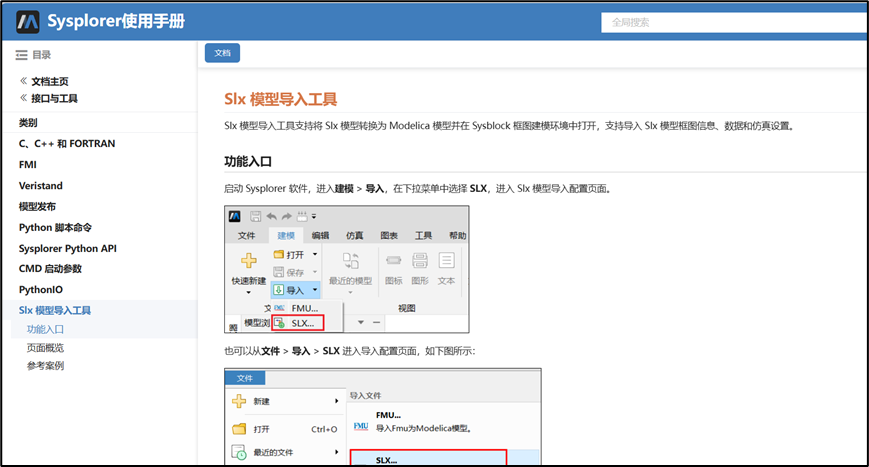Switch to the 编辑 ribbon tab
The width and height of the screenshot is (869, 467).
tap(320, 235)
